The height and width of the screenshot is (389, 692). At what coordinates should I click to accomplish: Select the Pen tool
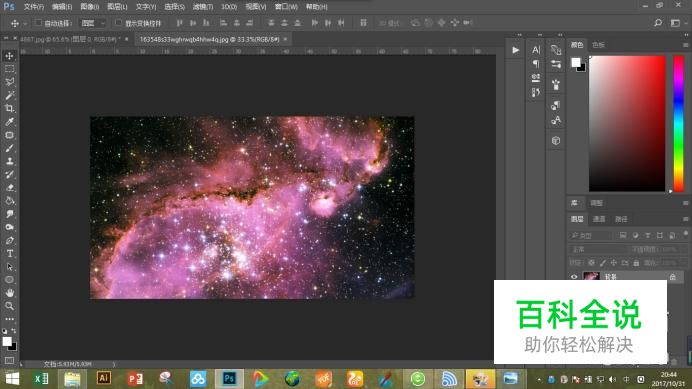[x=9, y=241]
